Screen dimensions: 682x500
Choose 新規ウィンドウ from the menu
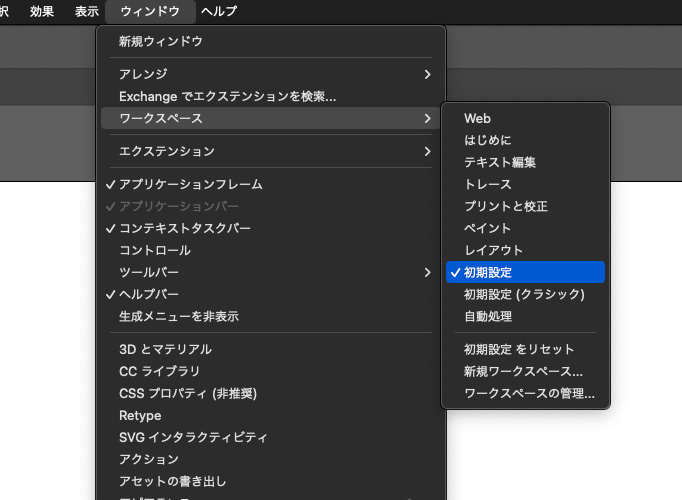click(x=160, y=41)
